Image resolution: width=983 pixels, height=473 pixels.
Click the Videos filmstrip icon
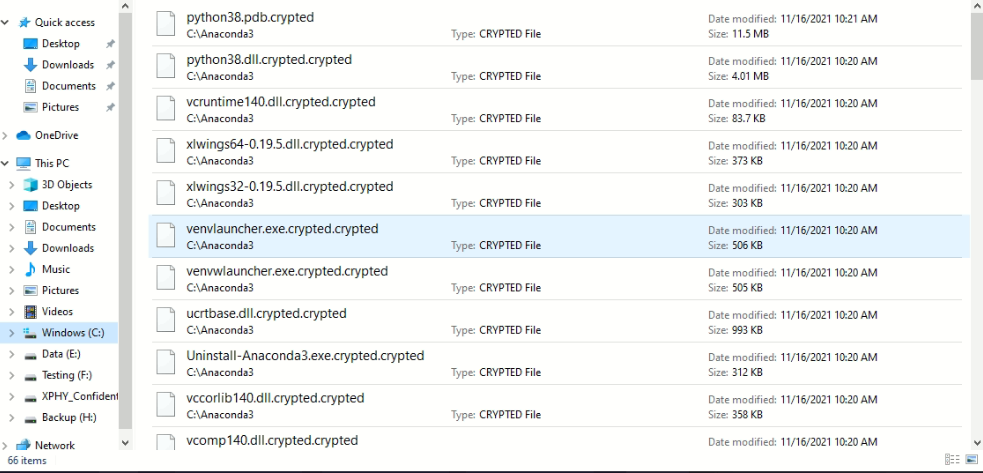[30, 311]
